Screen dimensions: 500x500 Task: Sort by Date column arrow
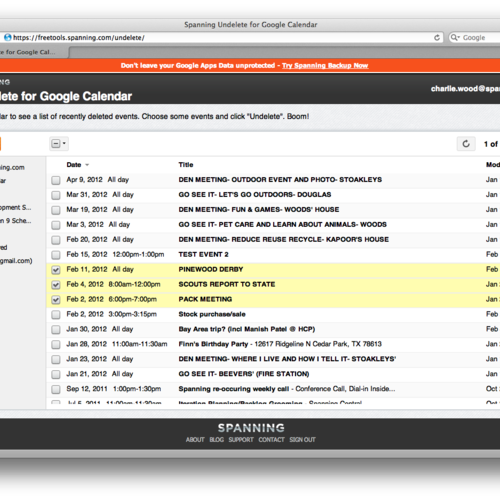87,165
